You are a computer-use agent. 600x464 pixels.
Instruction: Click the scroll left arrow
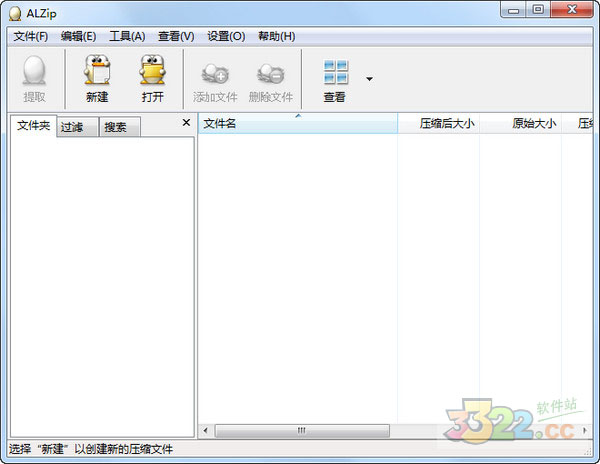click(x=205, y=431)
